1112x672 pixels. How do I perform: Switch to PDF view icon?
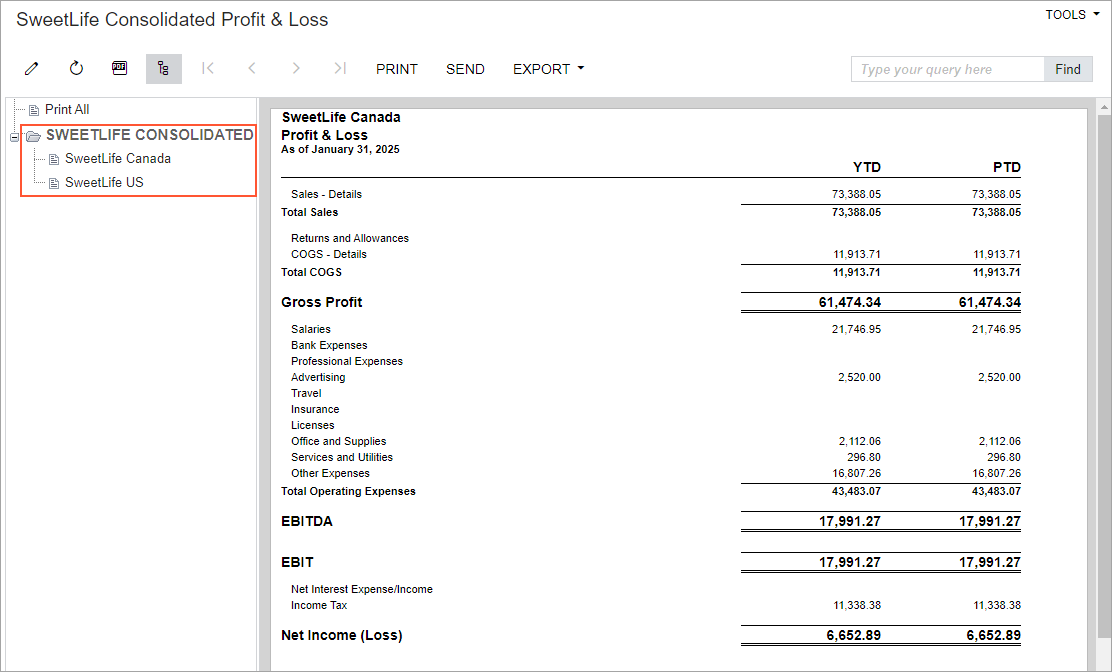click(120, 68)
